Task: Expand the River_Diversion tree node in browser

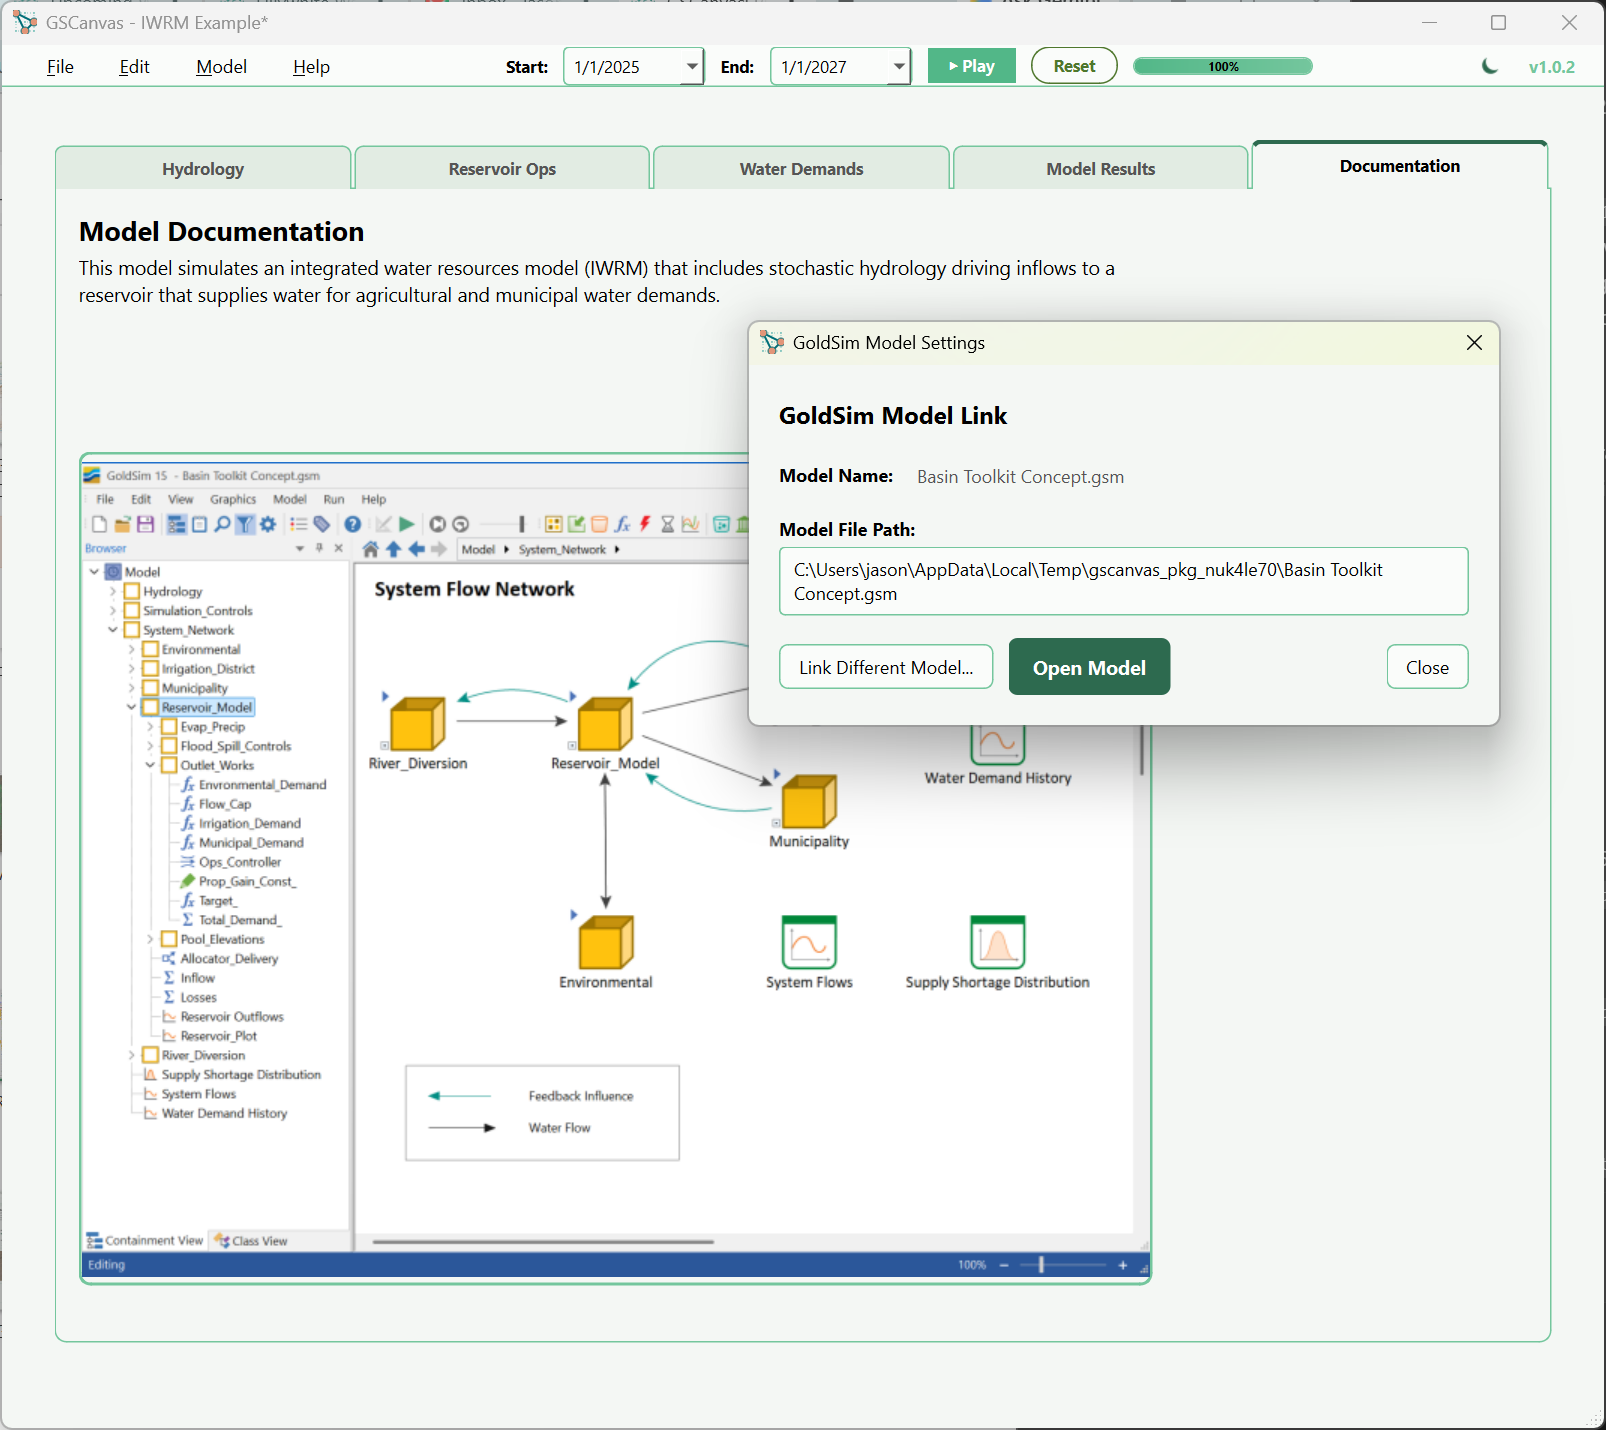Action: pyautogui.click(x=131, y=1055)
